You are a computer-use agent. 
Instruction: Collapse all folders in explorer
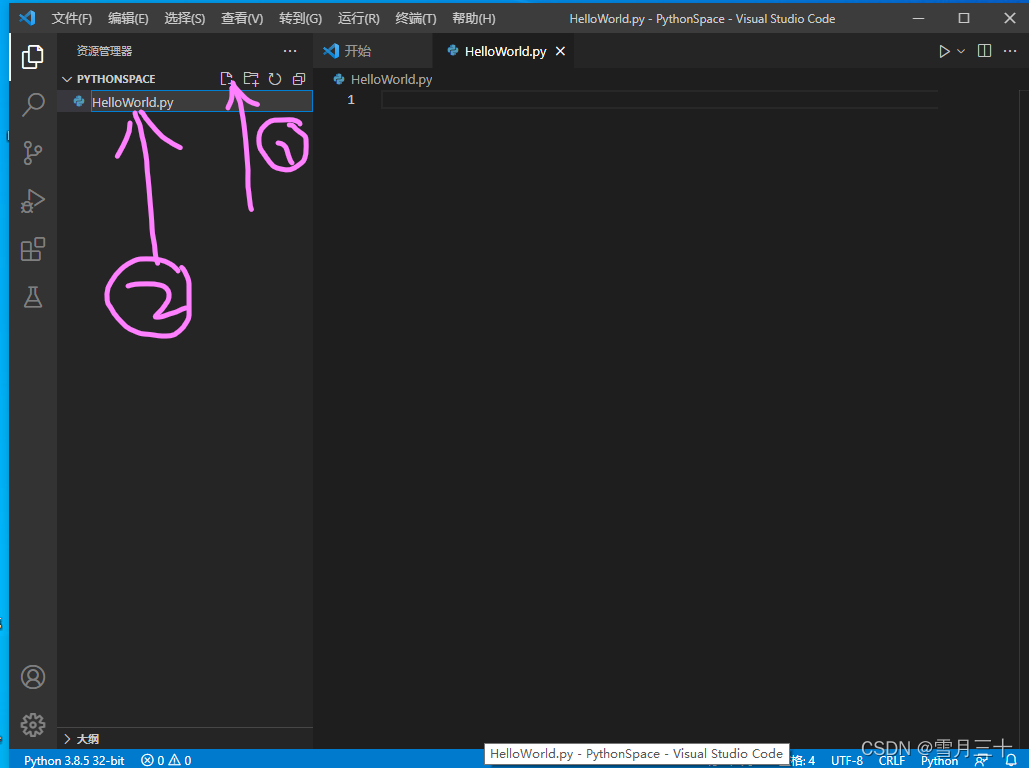[x=299, y=79]
